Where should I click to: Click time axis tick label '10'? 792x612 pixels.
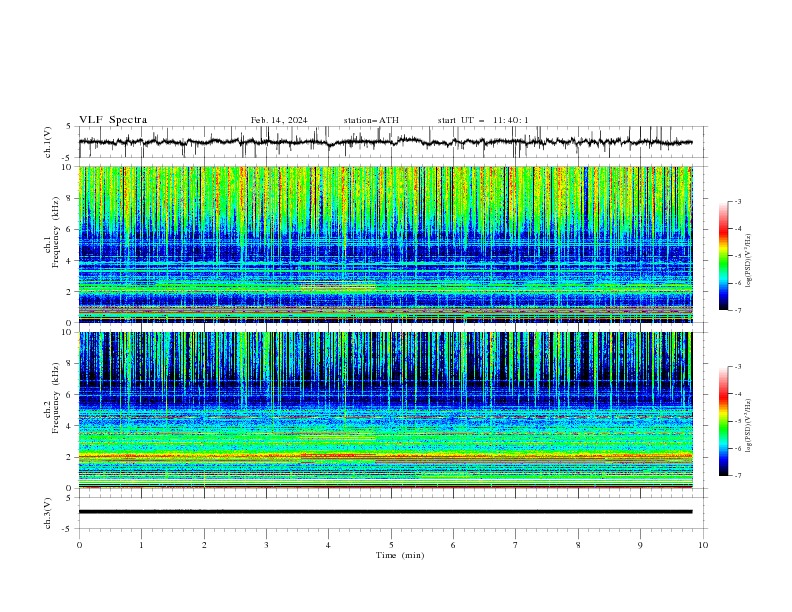coord(703,545)
